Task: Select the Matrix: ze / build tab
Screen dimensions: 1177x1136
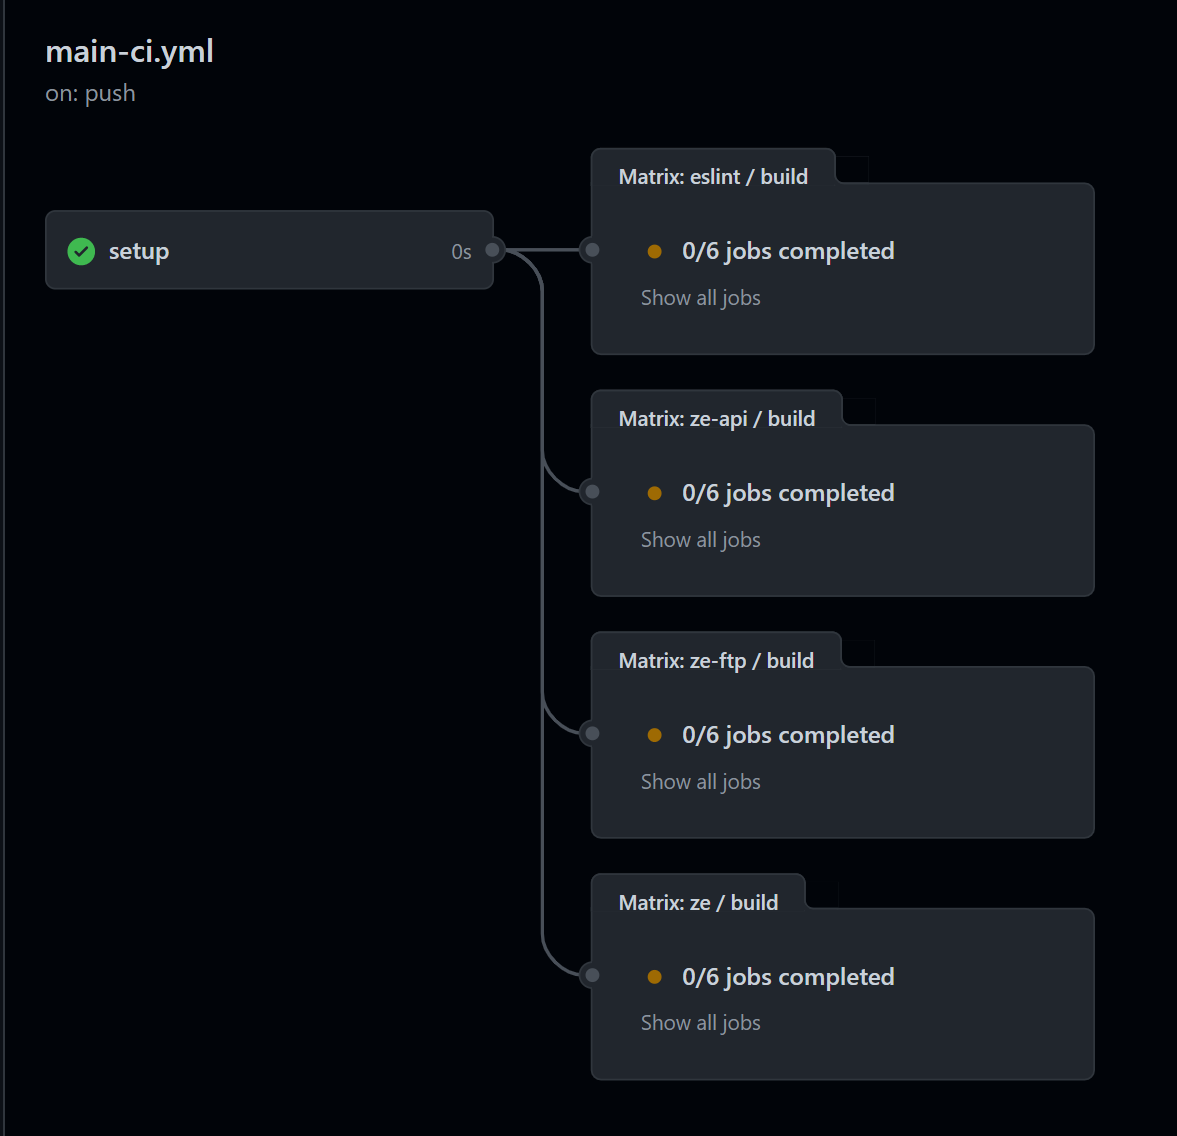Action: [698, 902]
